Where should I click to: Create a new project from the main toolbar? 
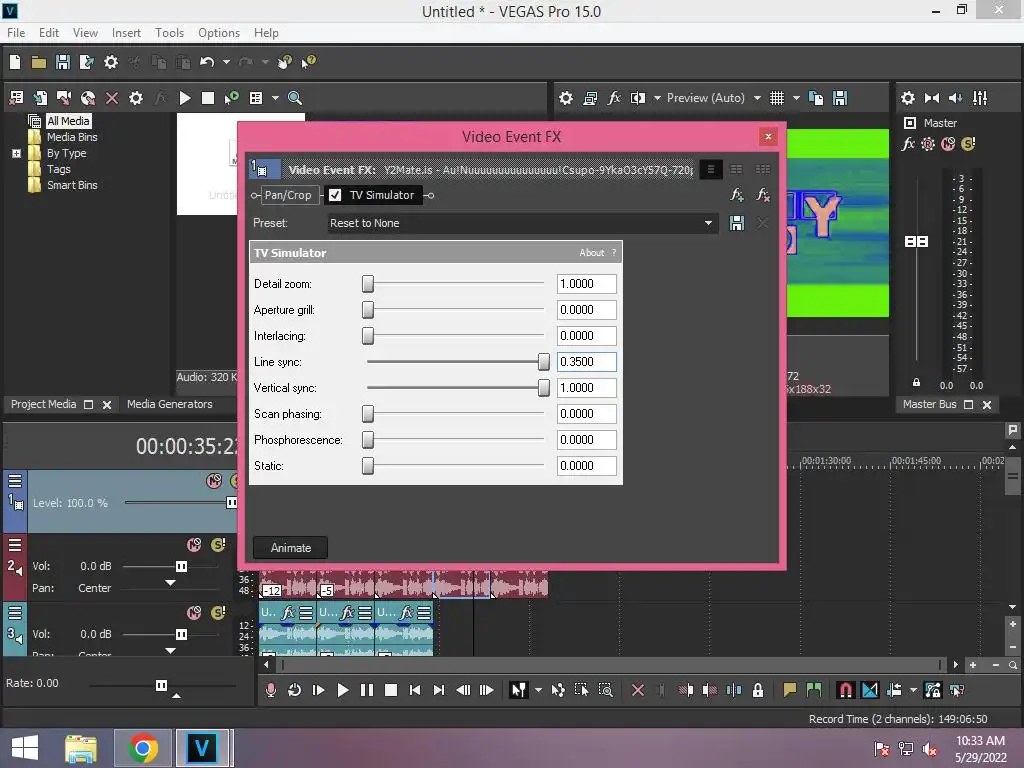[x=15, y=62]
